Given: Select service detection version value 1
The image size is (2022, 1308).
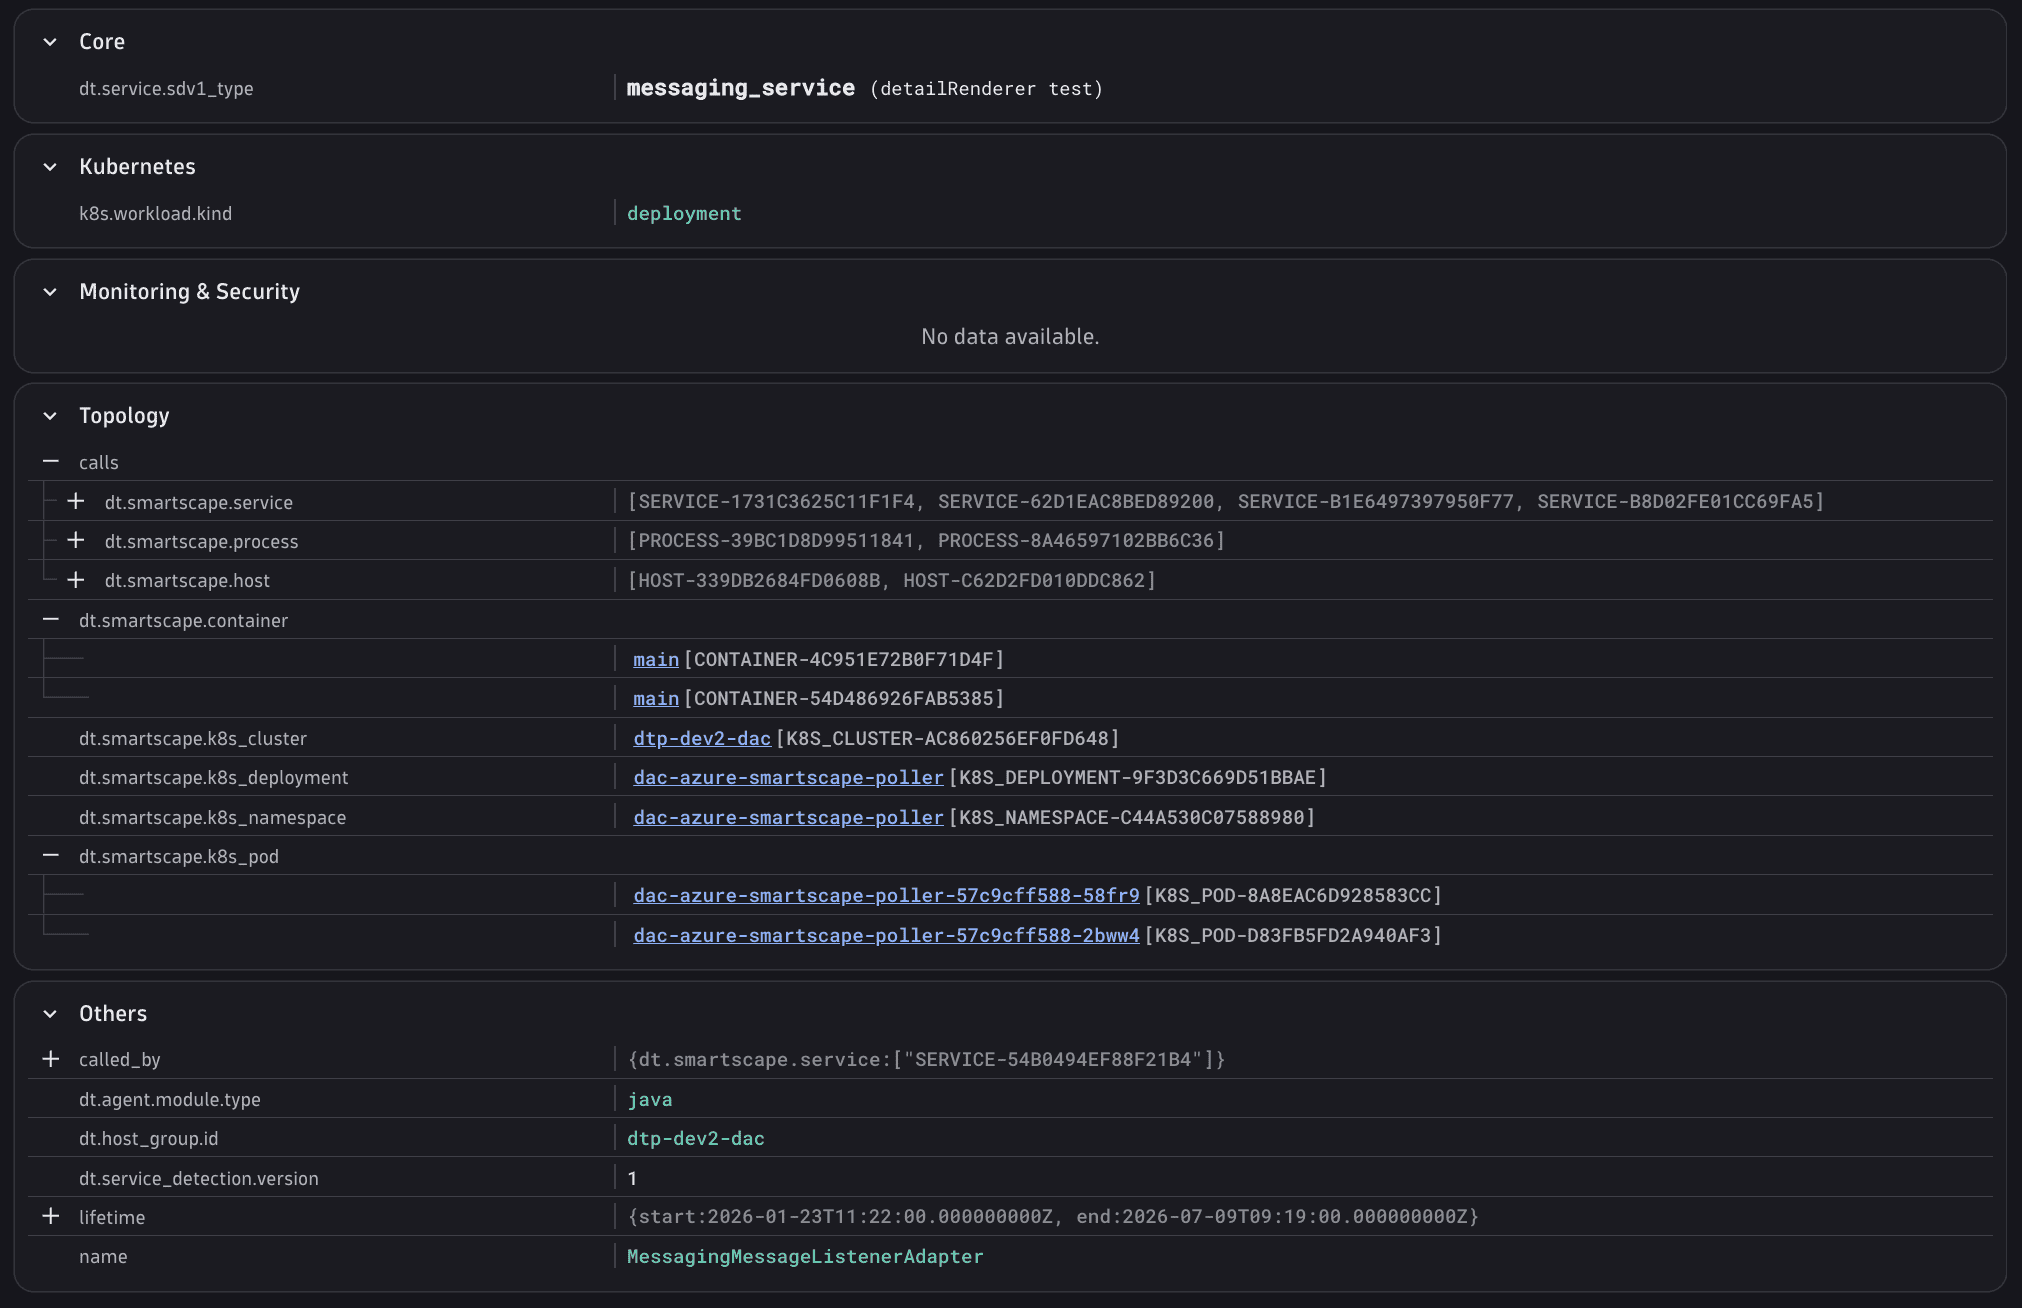Looking at the screenshot, I should 632,1178.
